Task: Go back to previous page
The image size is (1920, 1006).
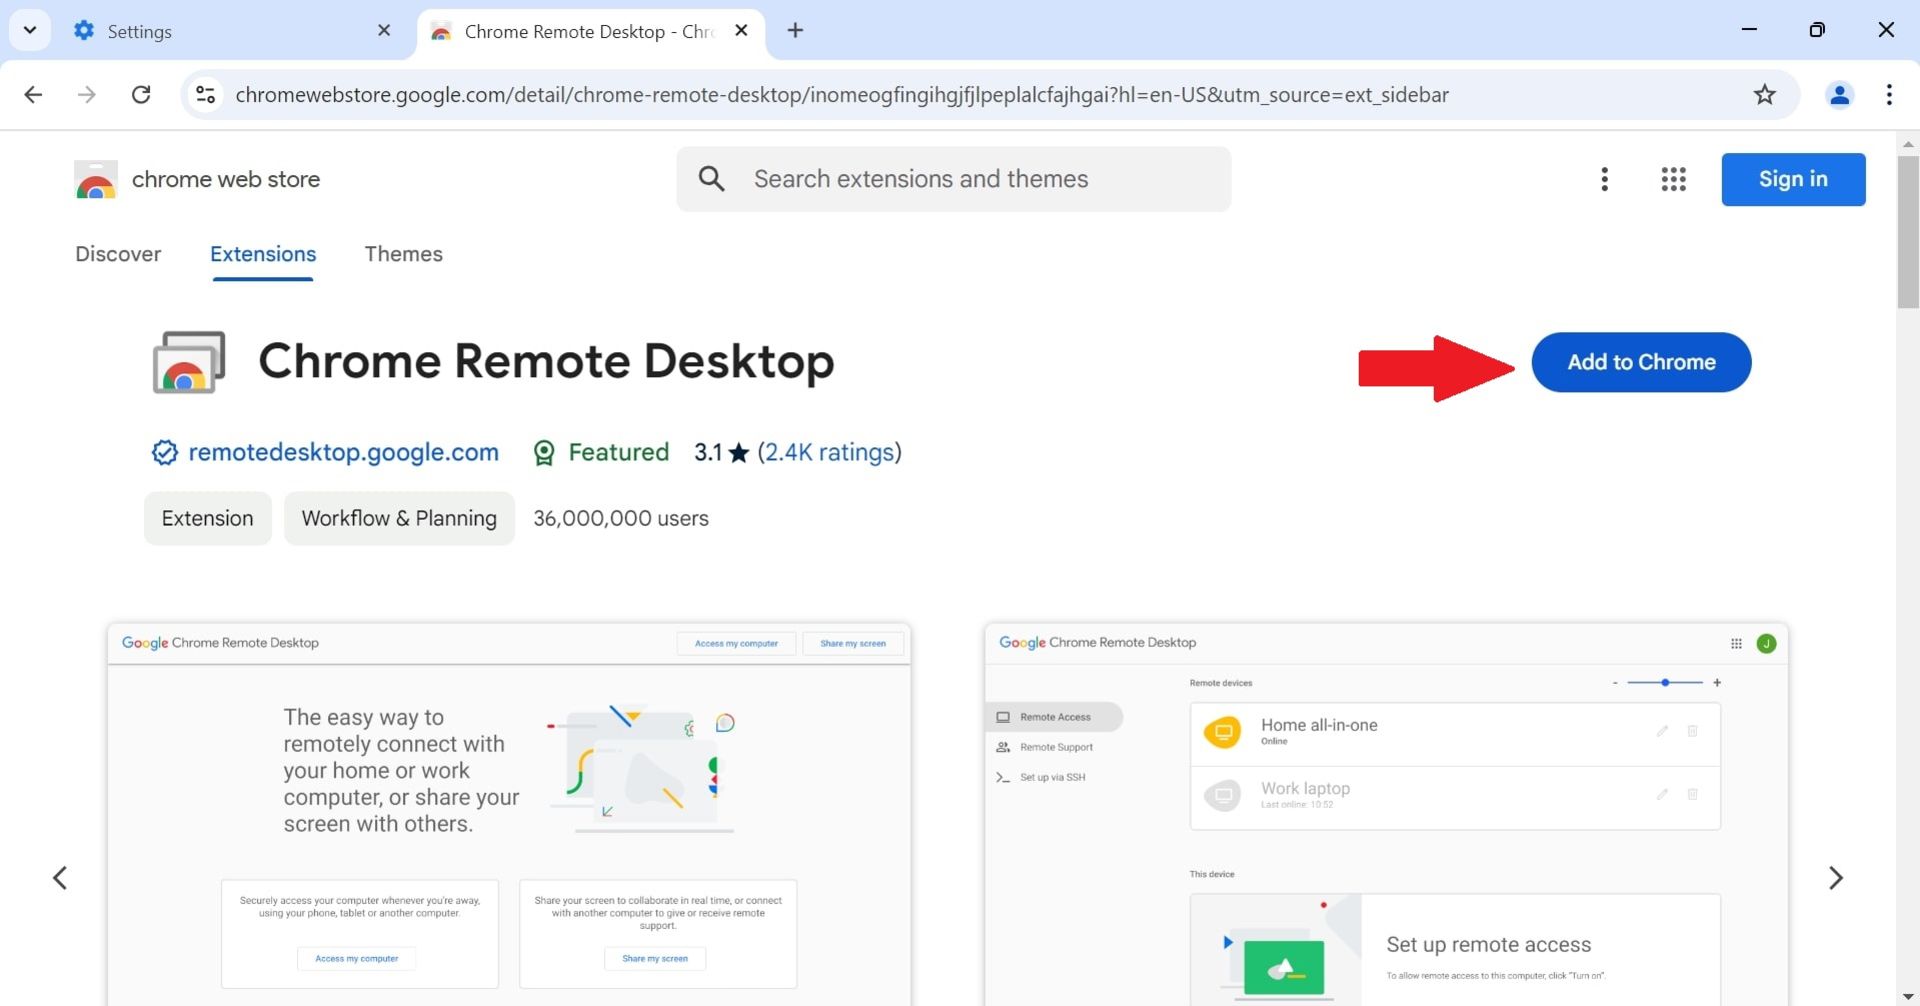Action: (33, 95)
